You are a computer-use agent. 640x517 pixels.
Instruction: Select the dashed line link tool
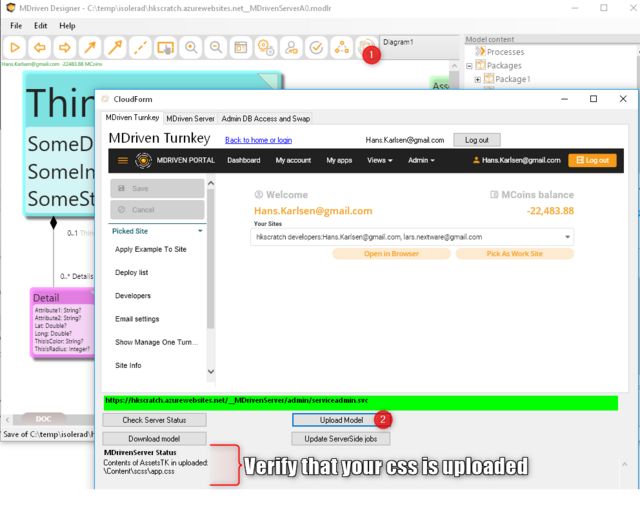(140, 47)
